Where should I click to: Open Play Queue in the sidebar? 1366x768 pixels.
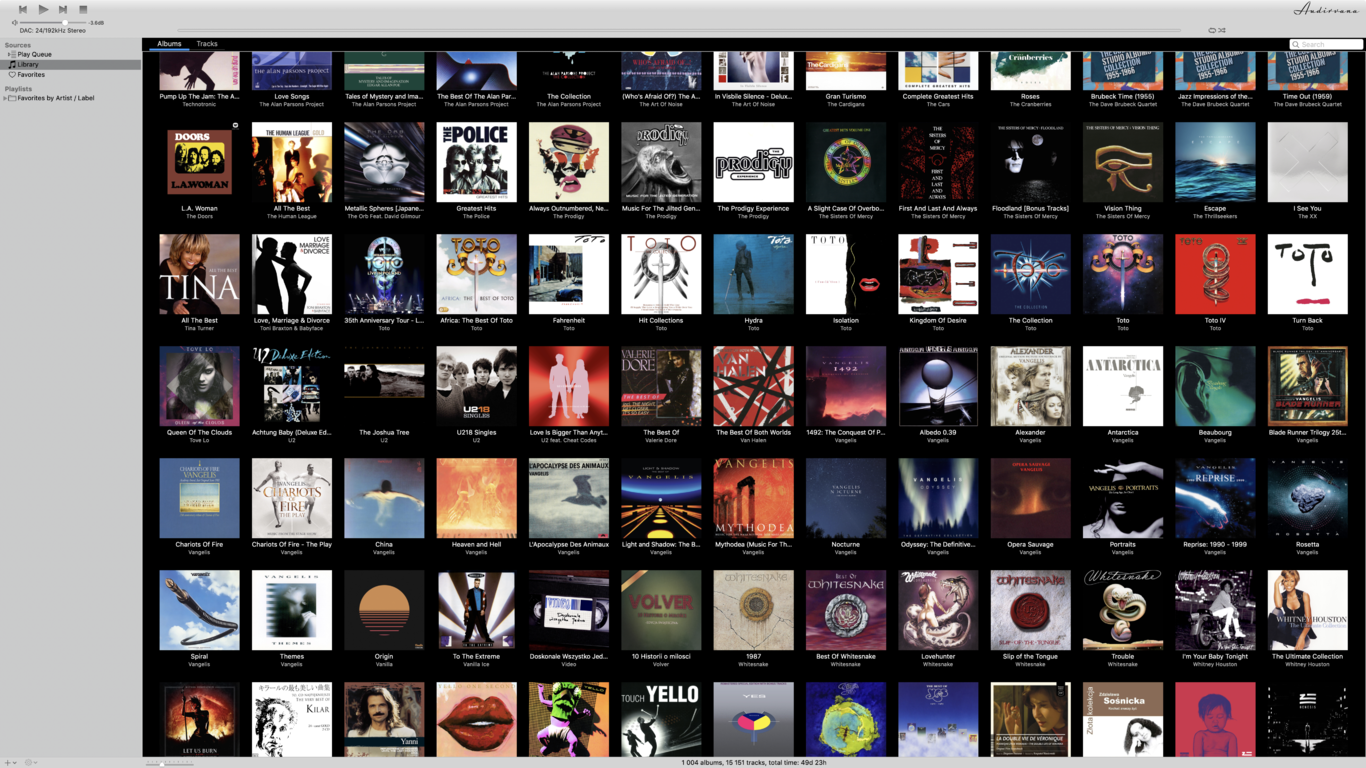(x=34, y=54)
